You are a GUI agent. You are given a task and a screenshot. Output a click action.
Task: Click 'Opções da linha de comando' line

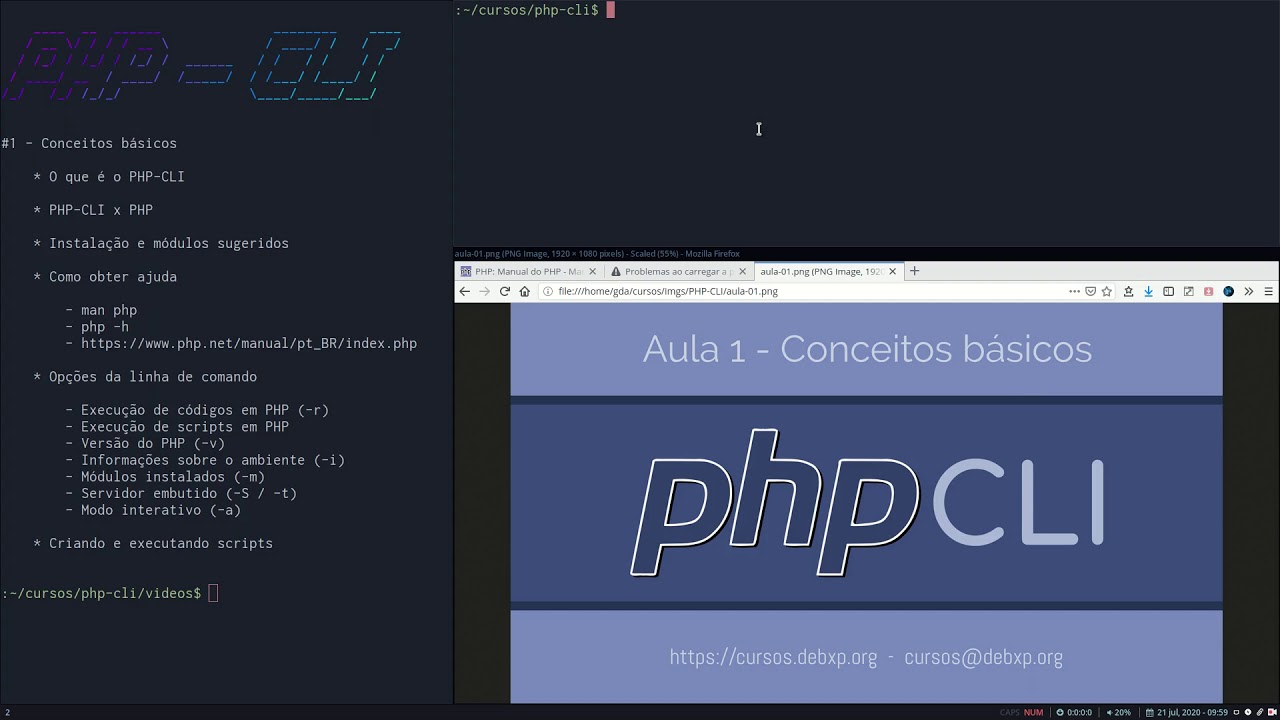tap(145, 377)
